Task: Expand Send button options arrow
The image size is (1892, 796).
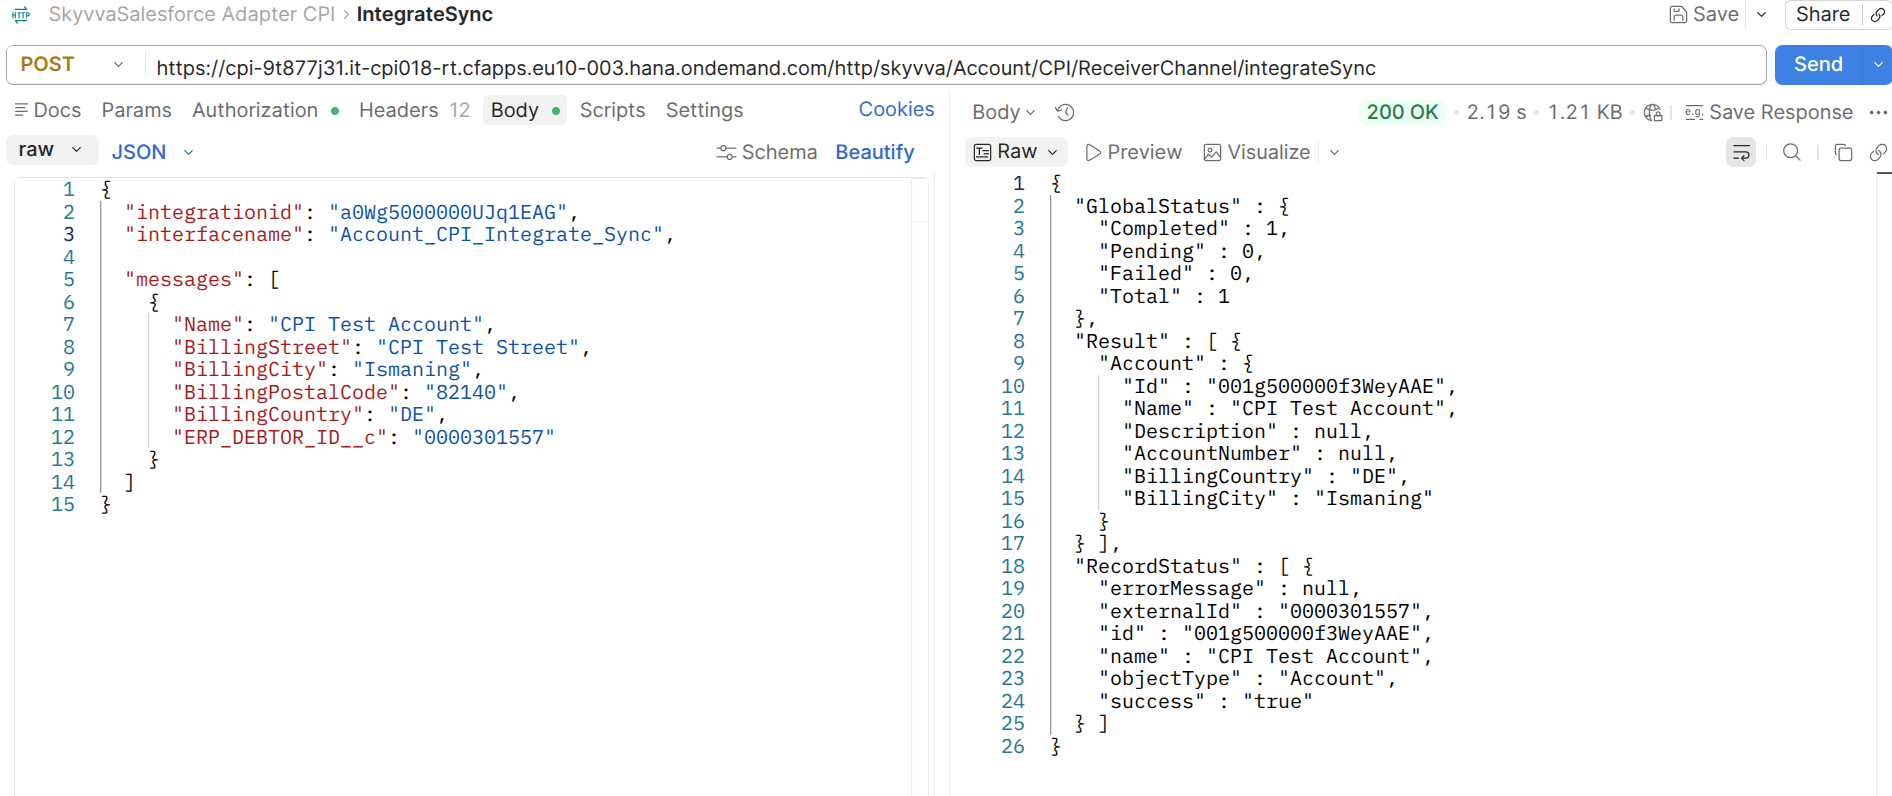Action: click(1877, 65)
